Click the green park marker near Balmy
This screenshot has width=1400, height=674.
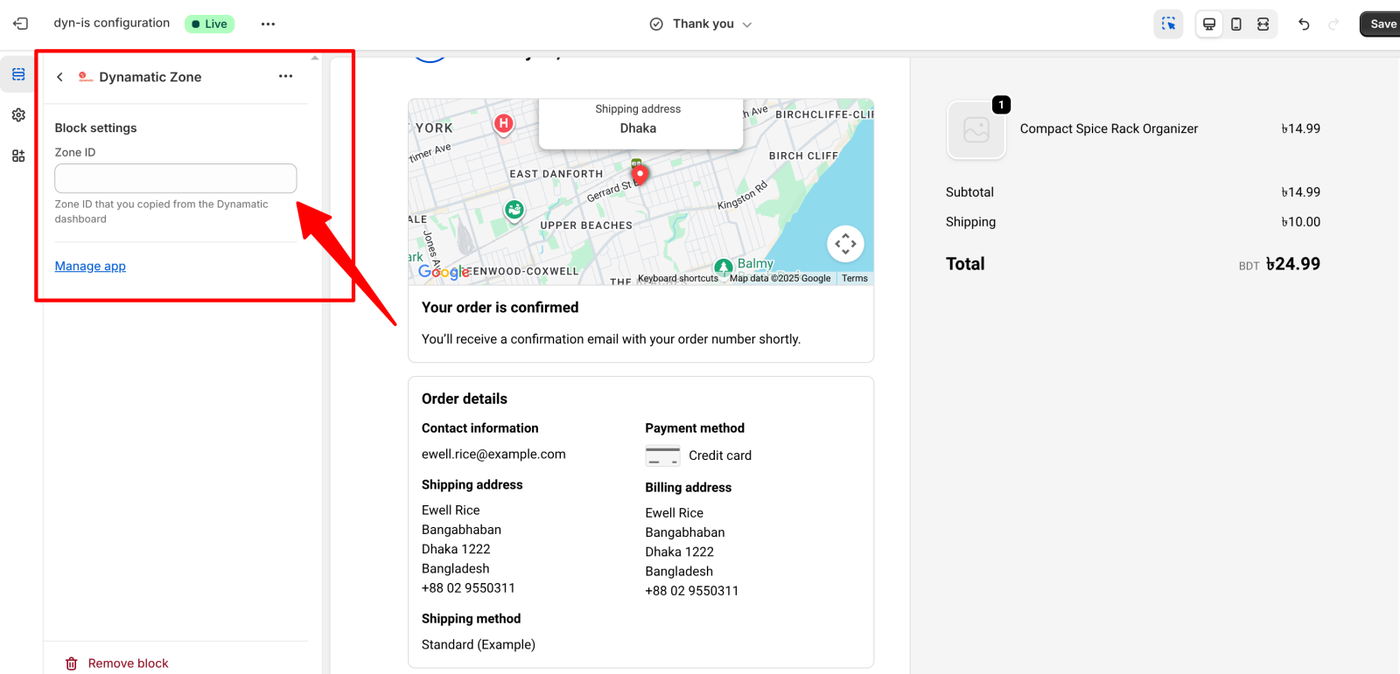[723, 267]
